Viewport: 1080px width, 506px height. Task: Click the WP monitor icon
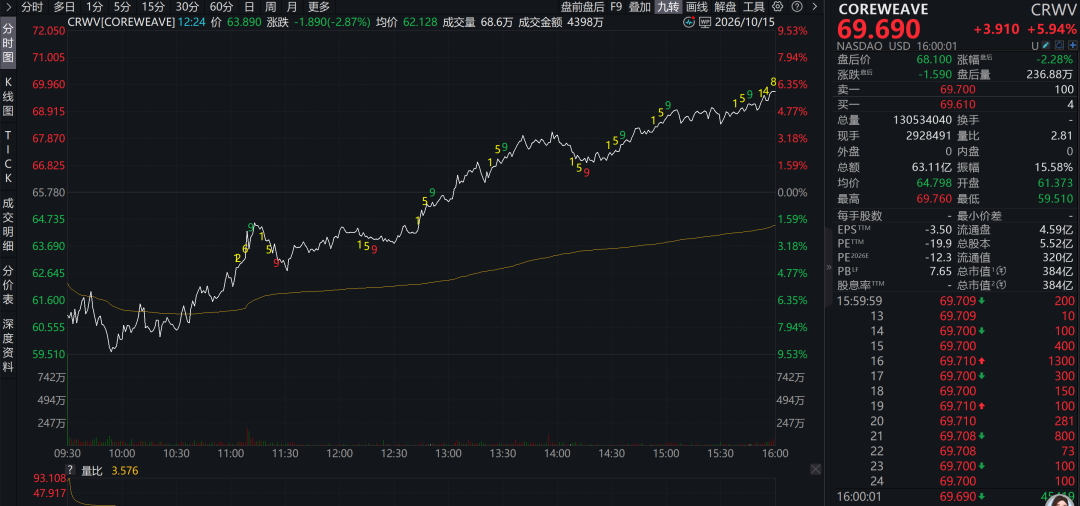point(705,22)
